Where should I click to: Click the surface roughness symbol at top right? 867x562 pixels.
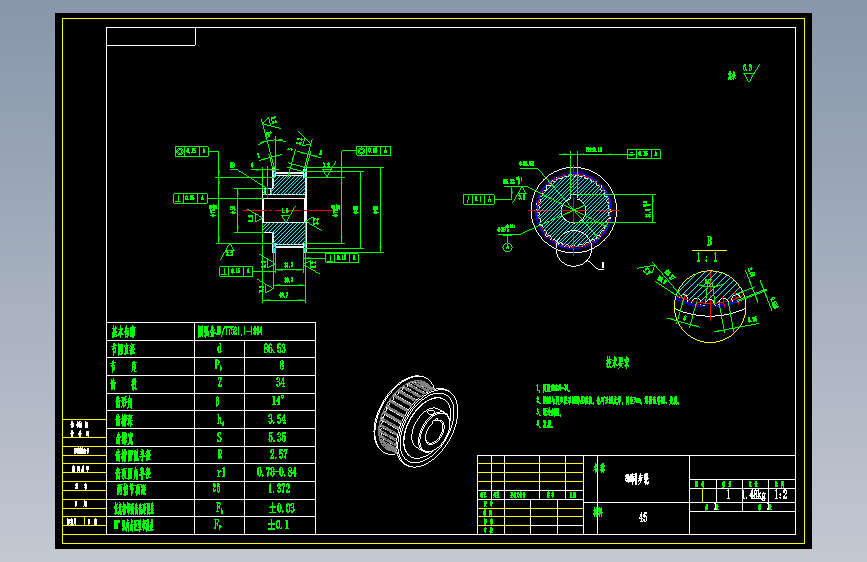(x=750, y=73)
